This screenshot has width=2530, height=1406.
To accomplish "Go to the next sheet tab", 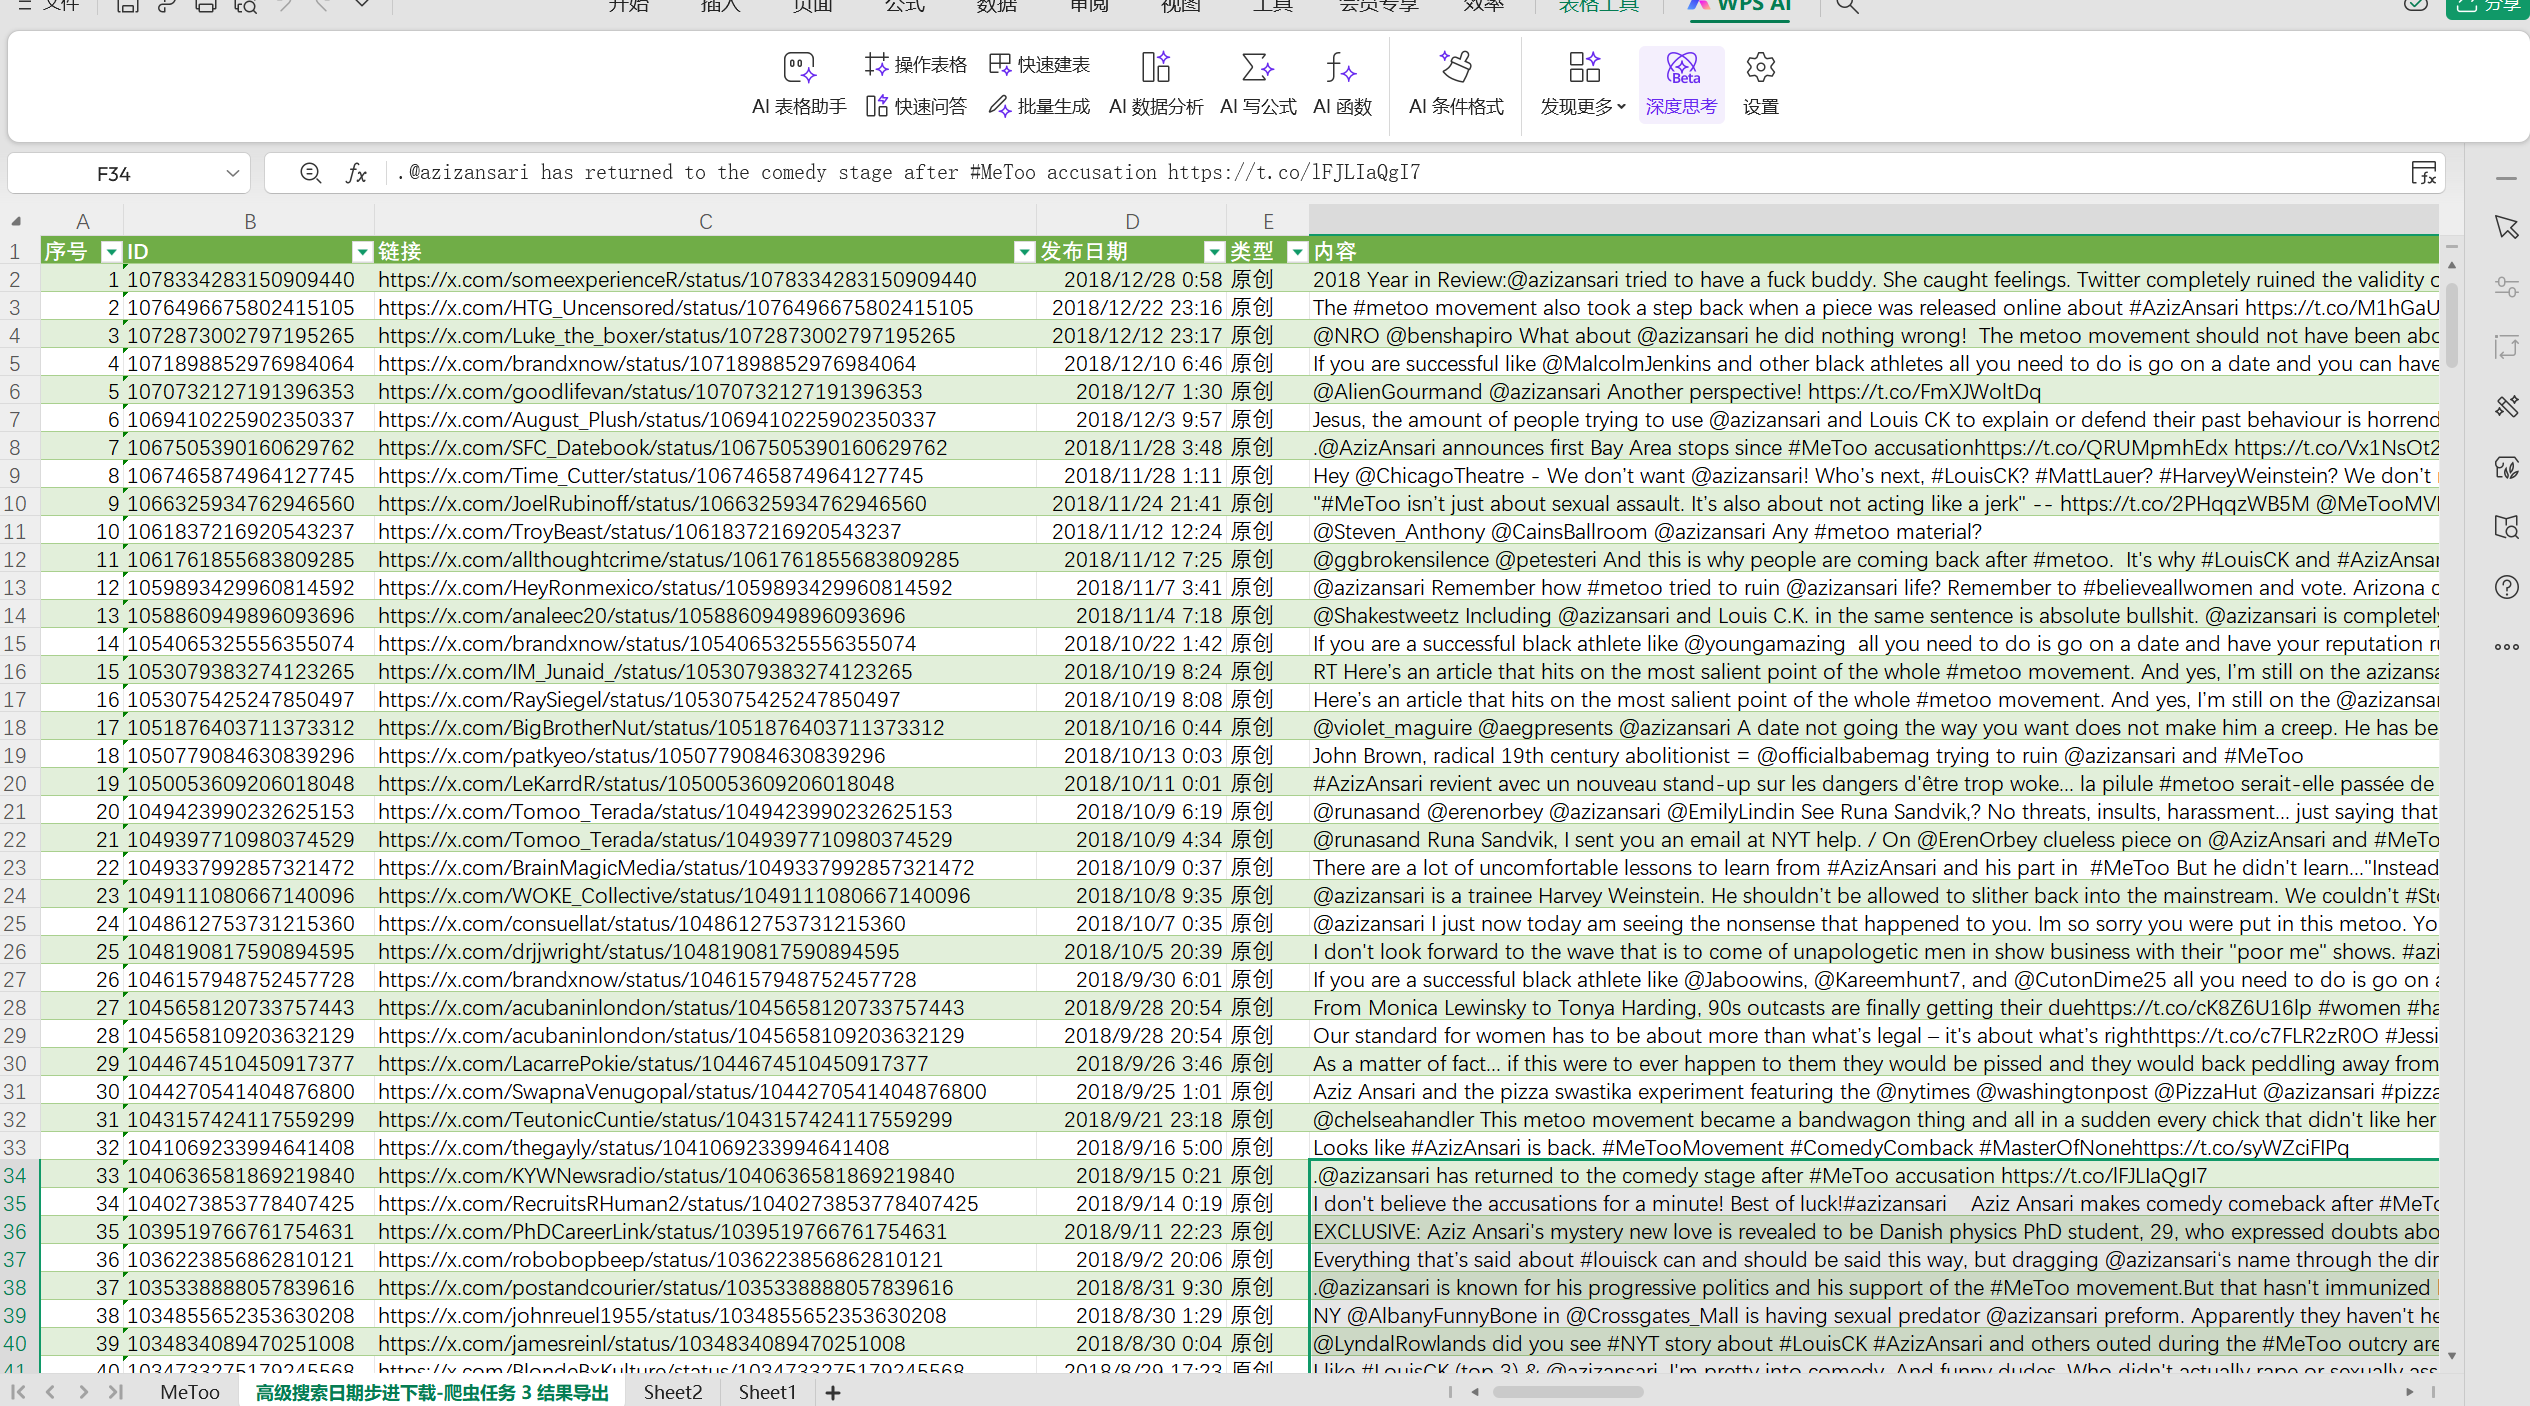I will click(83, 1391).
